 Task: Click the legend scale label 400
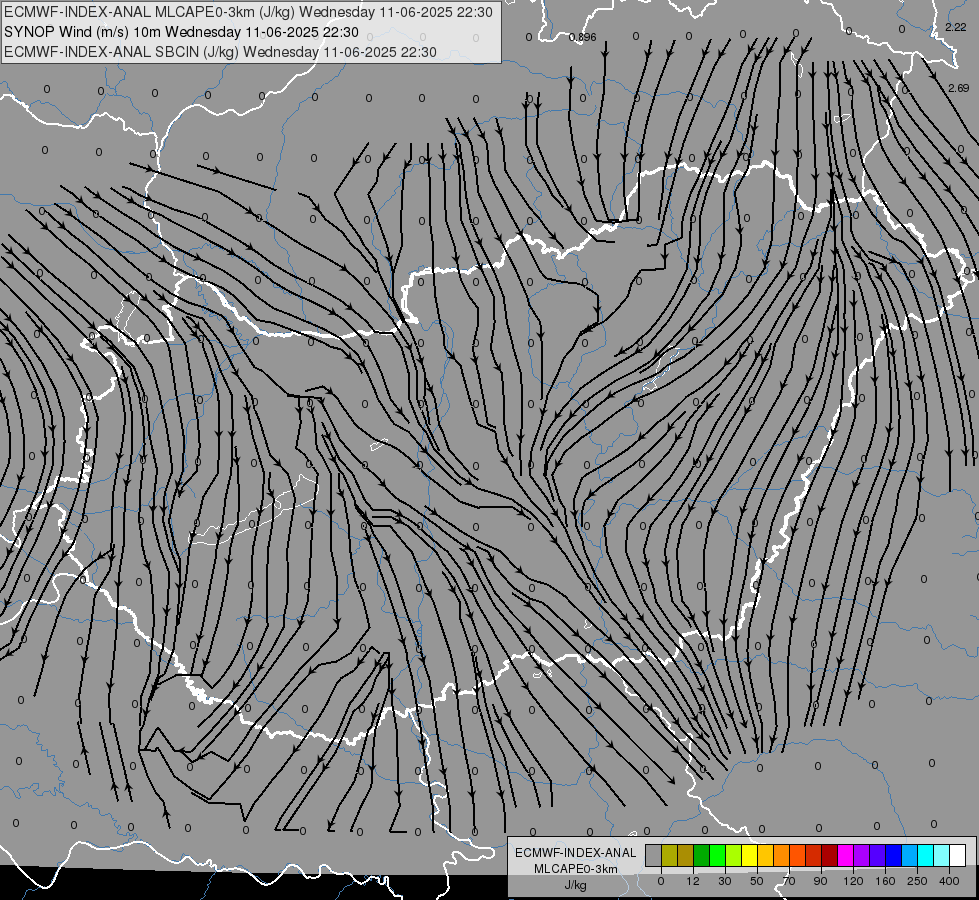[949, 881]
